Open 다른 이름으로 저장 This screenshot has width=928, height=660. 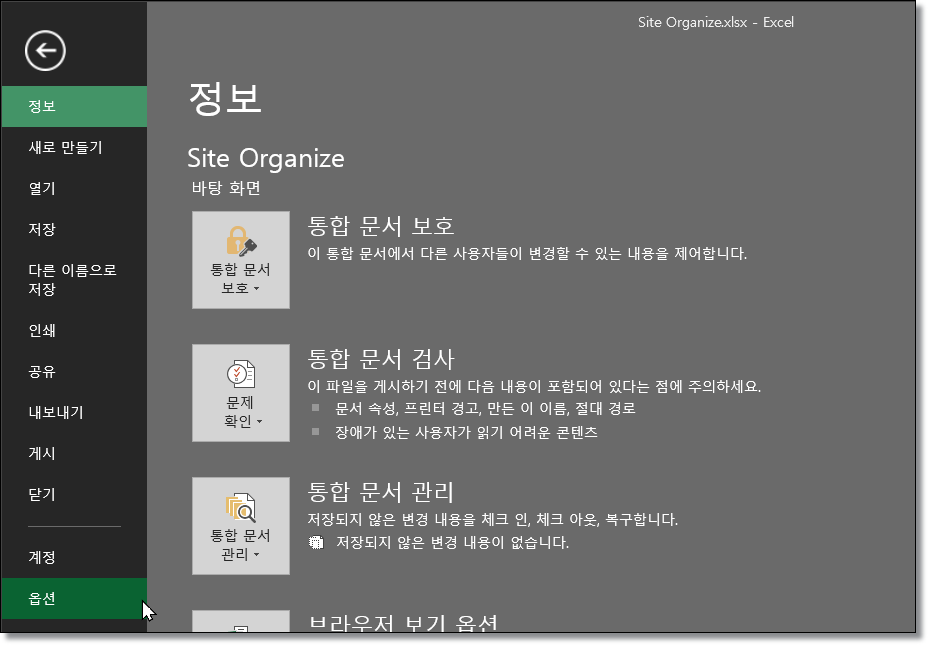point(74,279)
